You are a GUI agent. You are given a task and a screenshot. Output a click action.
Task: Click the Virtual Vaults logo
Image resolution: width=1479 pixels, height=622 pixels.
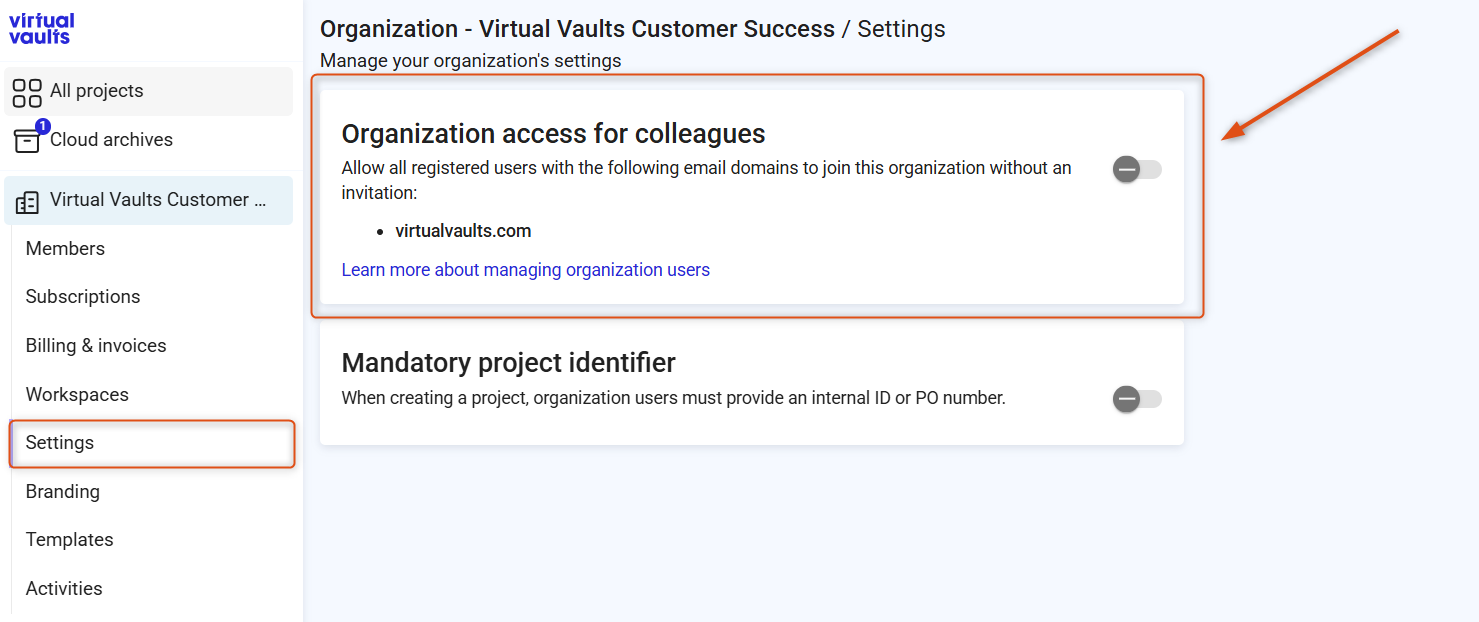tap(42, 28)
